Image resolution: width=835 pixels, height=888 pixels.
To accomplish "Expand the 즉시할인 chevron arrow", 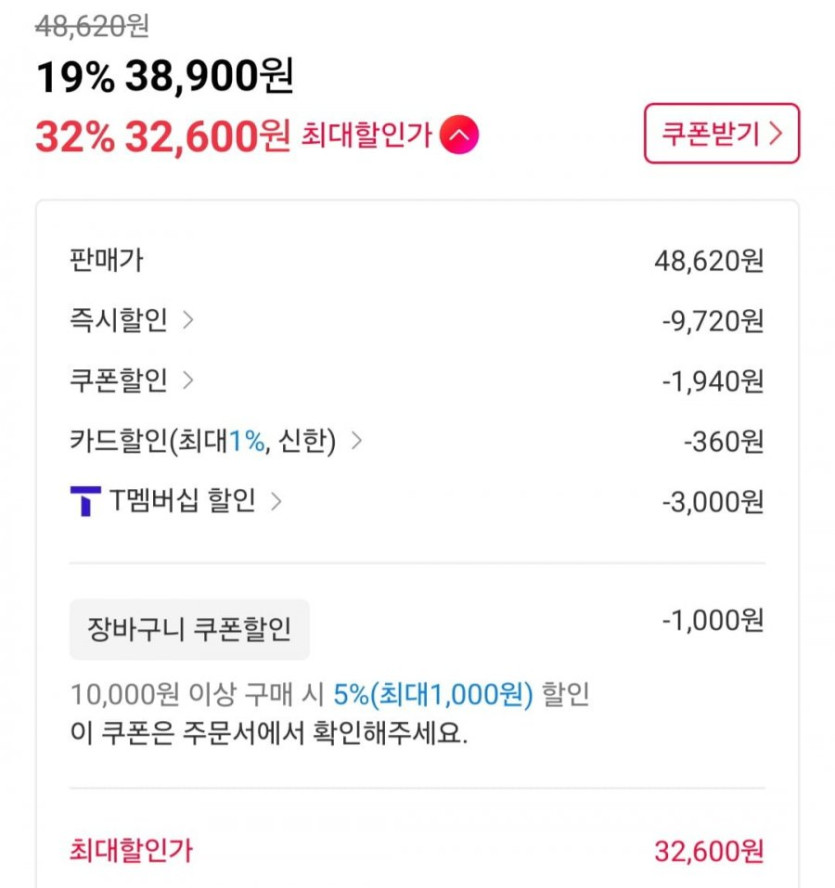I will (189, 321).
